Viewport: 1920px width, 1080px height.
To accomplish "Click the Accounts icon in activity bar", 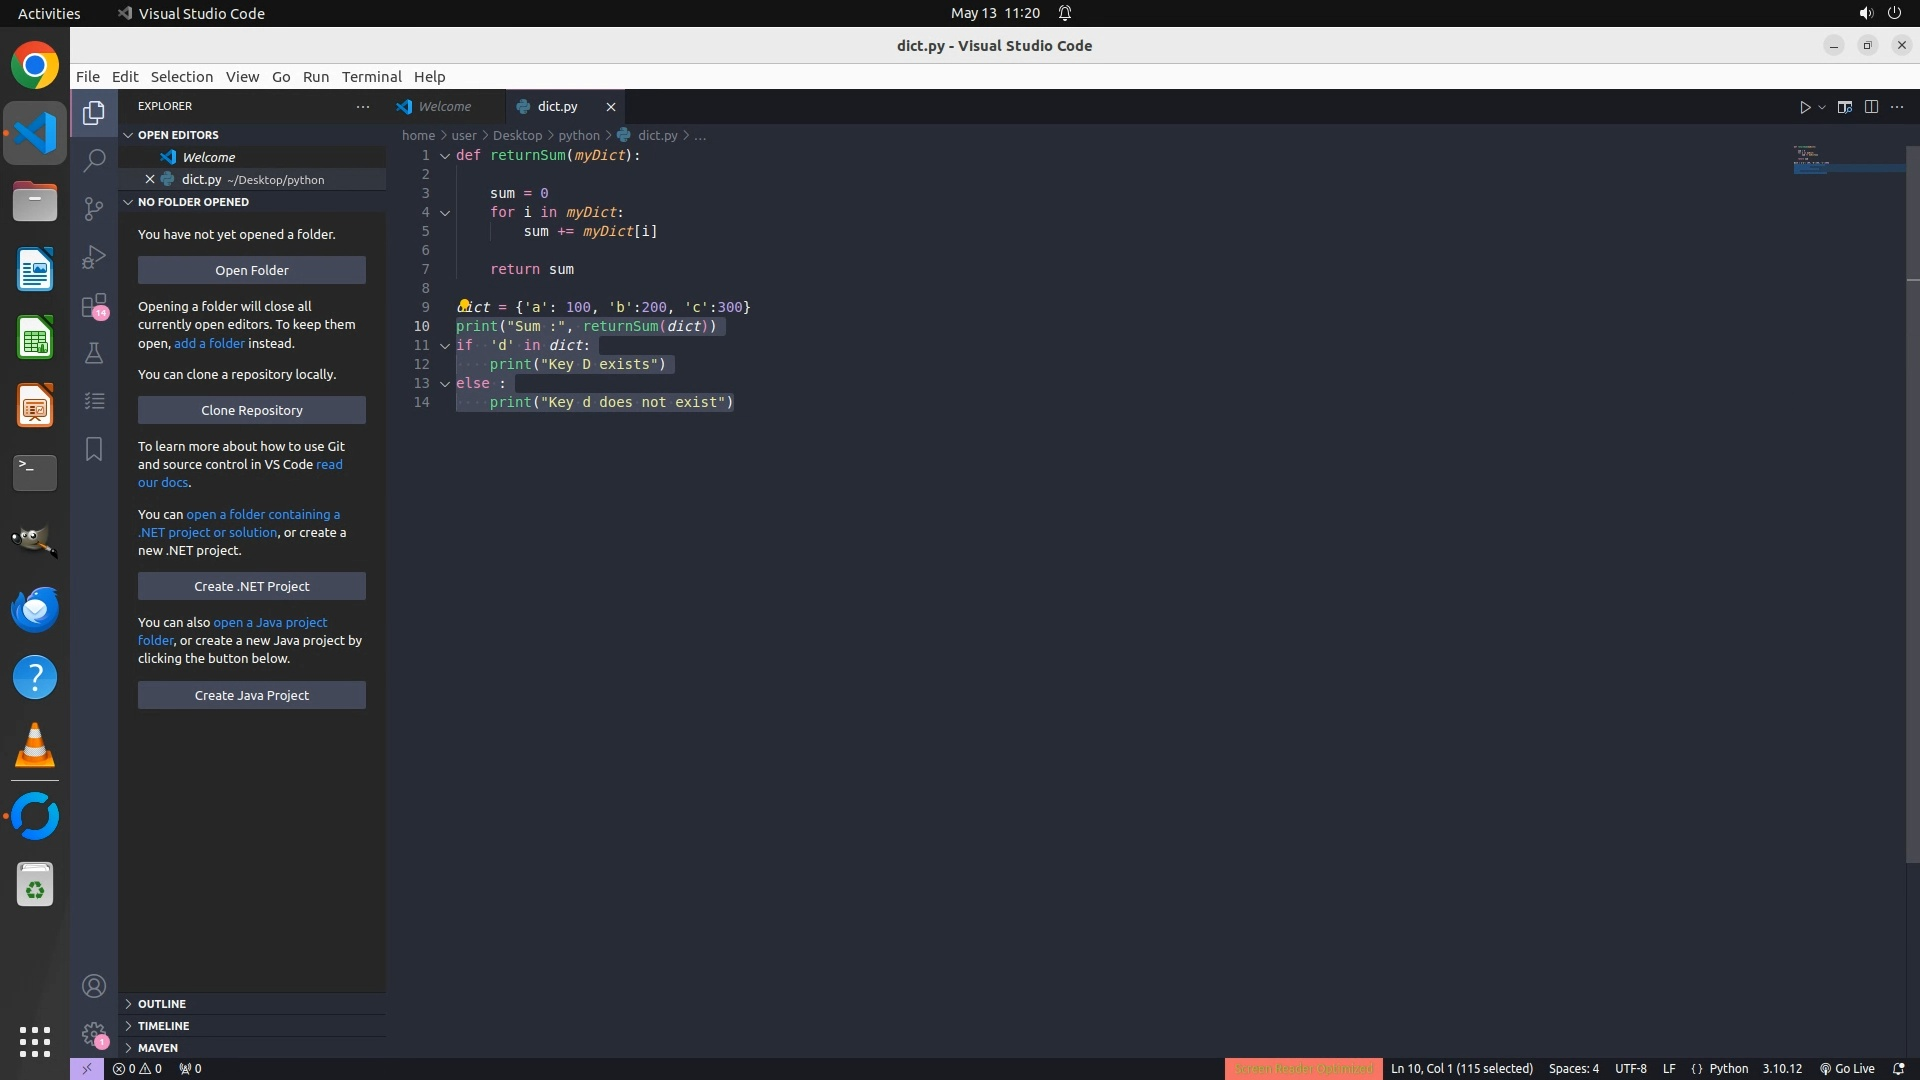I will click(x=94, y=986).
